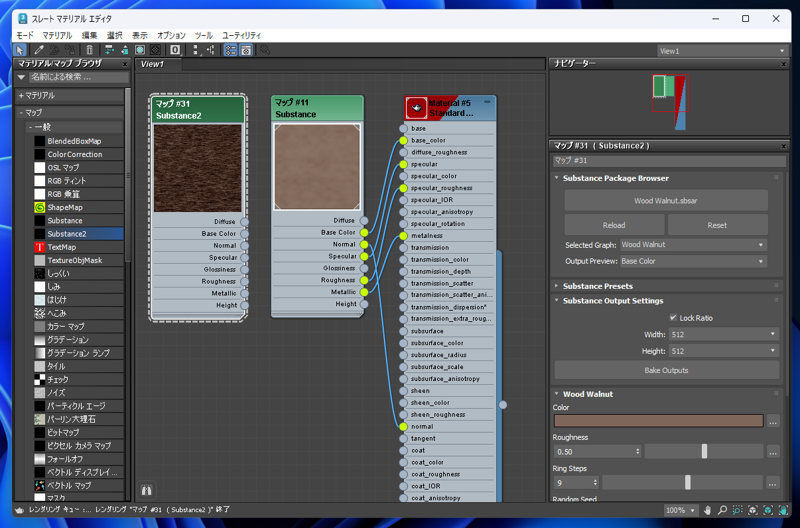Click the Pan to Selected icon
800x528 pixels.
point(783,510)
